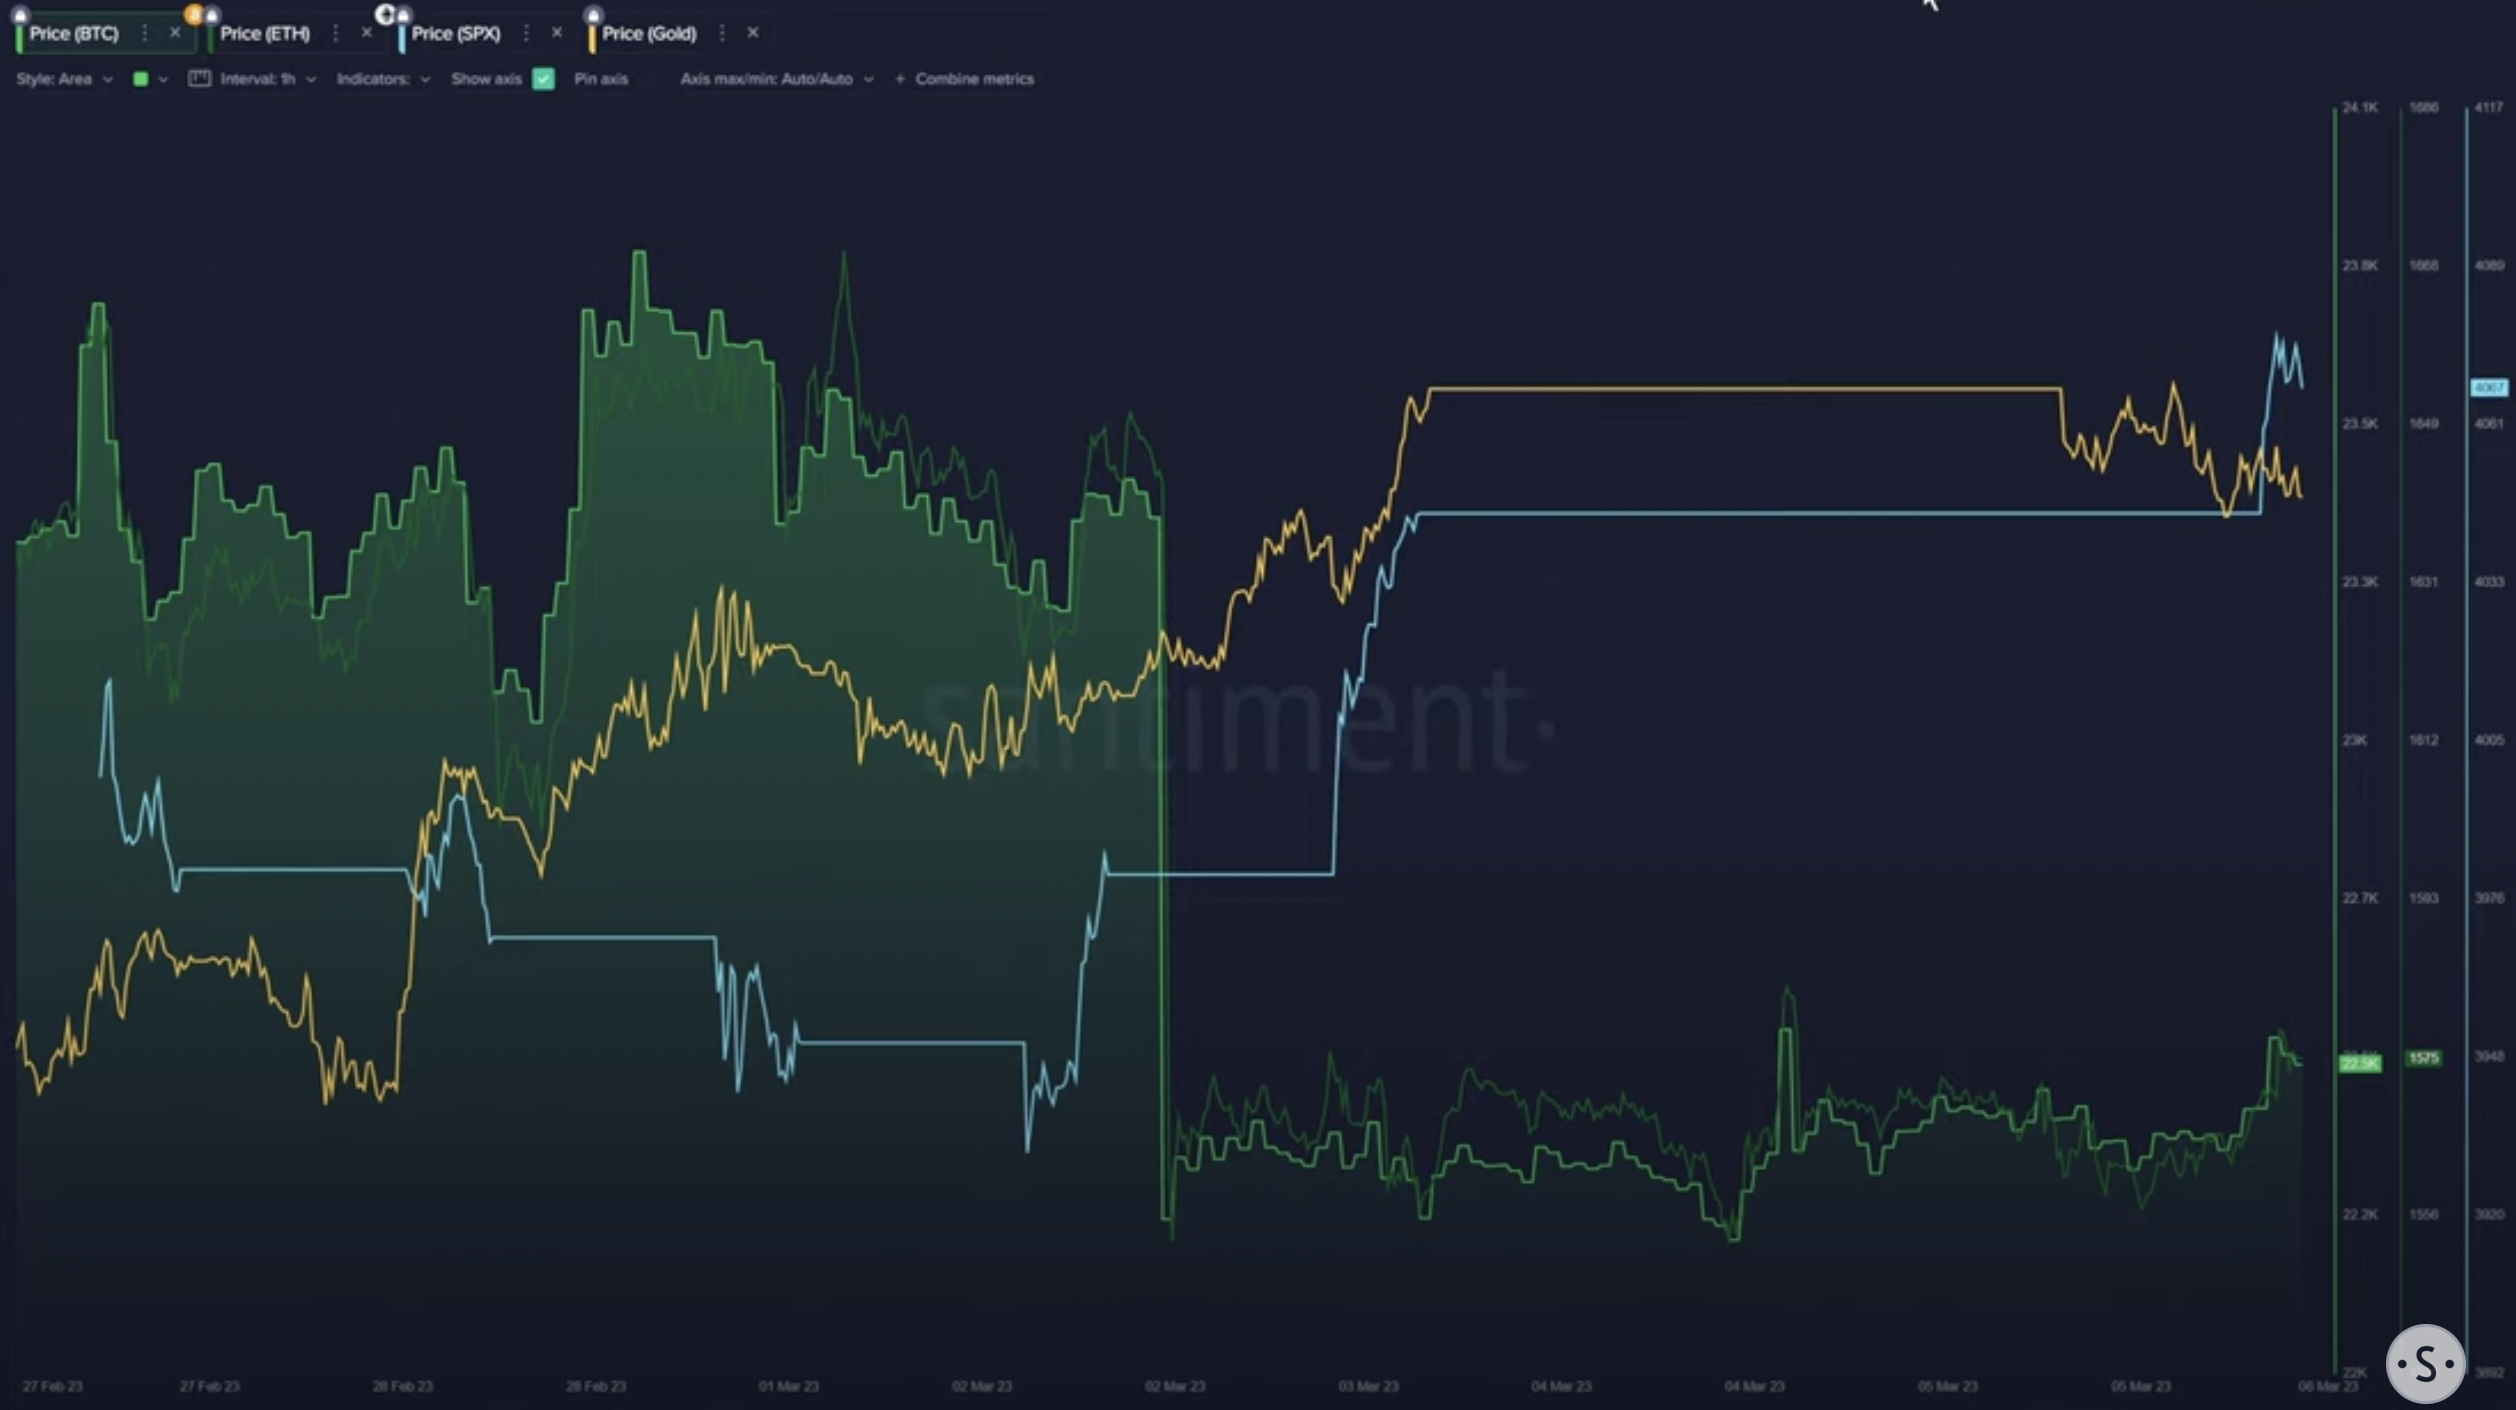Viewport: 2516px width, 1410px height.
Task: Select the Price (ETH) metric tab
Action: click(265, 33)
